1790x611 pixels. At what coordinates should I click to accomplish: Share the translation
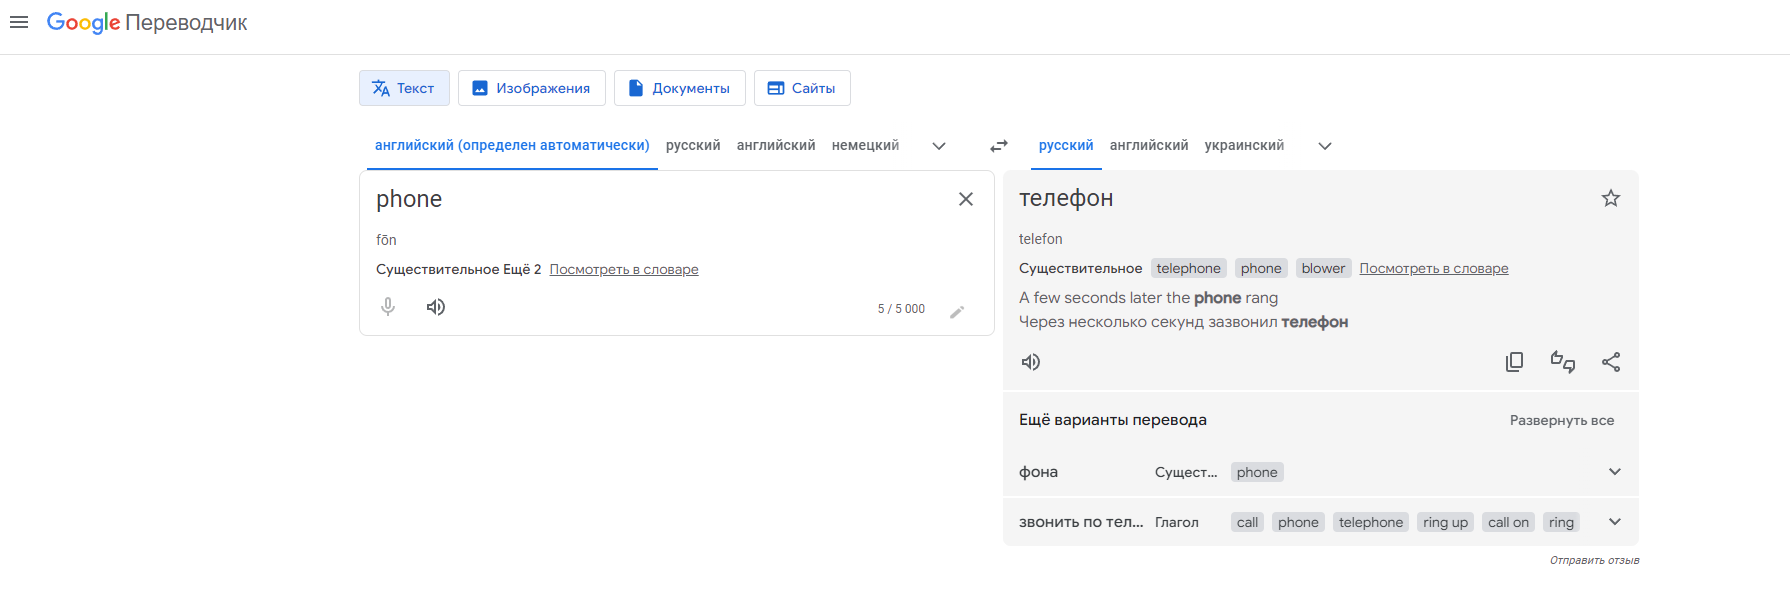point(1611,362)
